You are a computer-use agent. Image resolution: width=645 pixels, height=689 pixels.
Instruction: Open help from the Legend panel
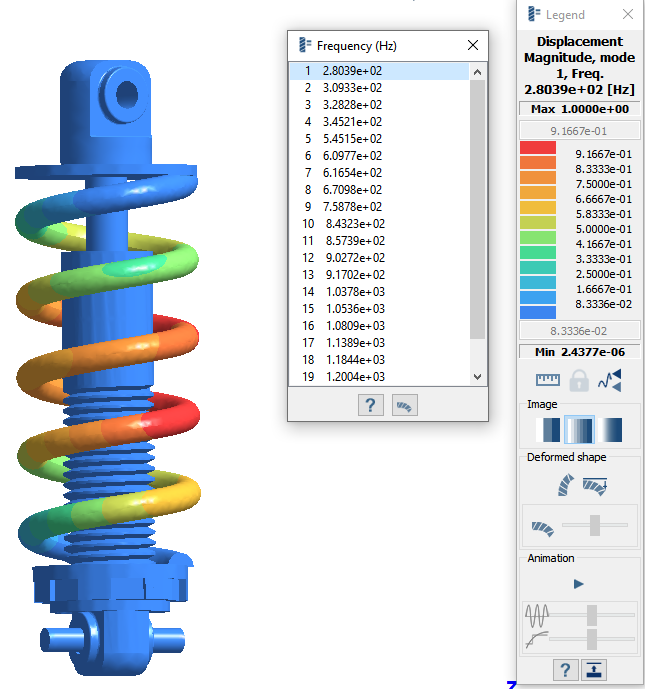[x=564, y=670]
